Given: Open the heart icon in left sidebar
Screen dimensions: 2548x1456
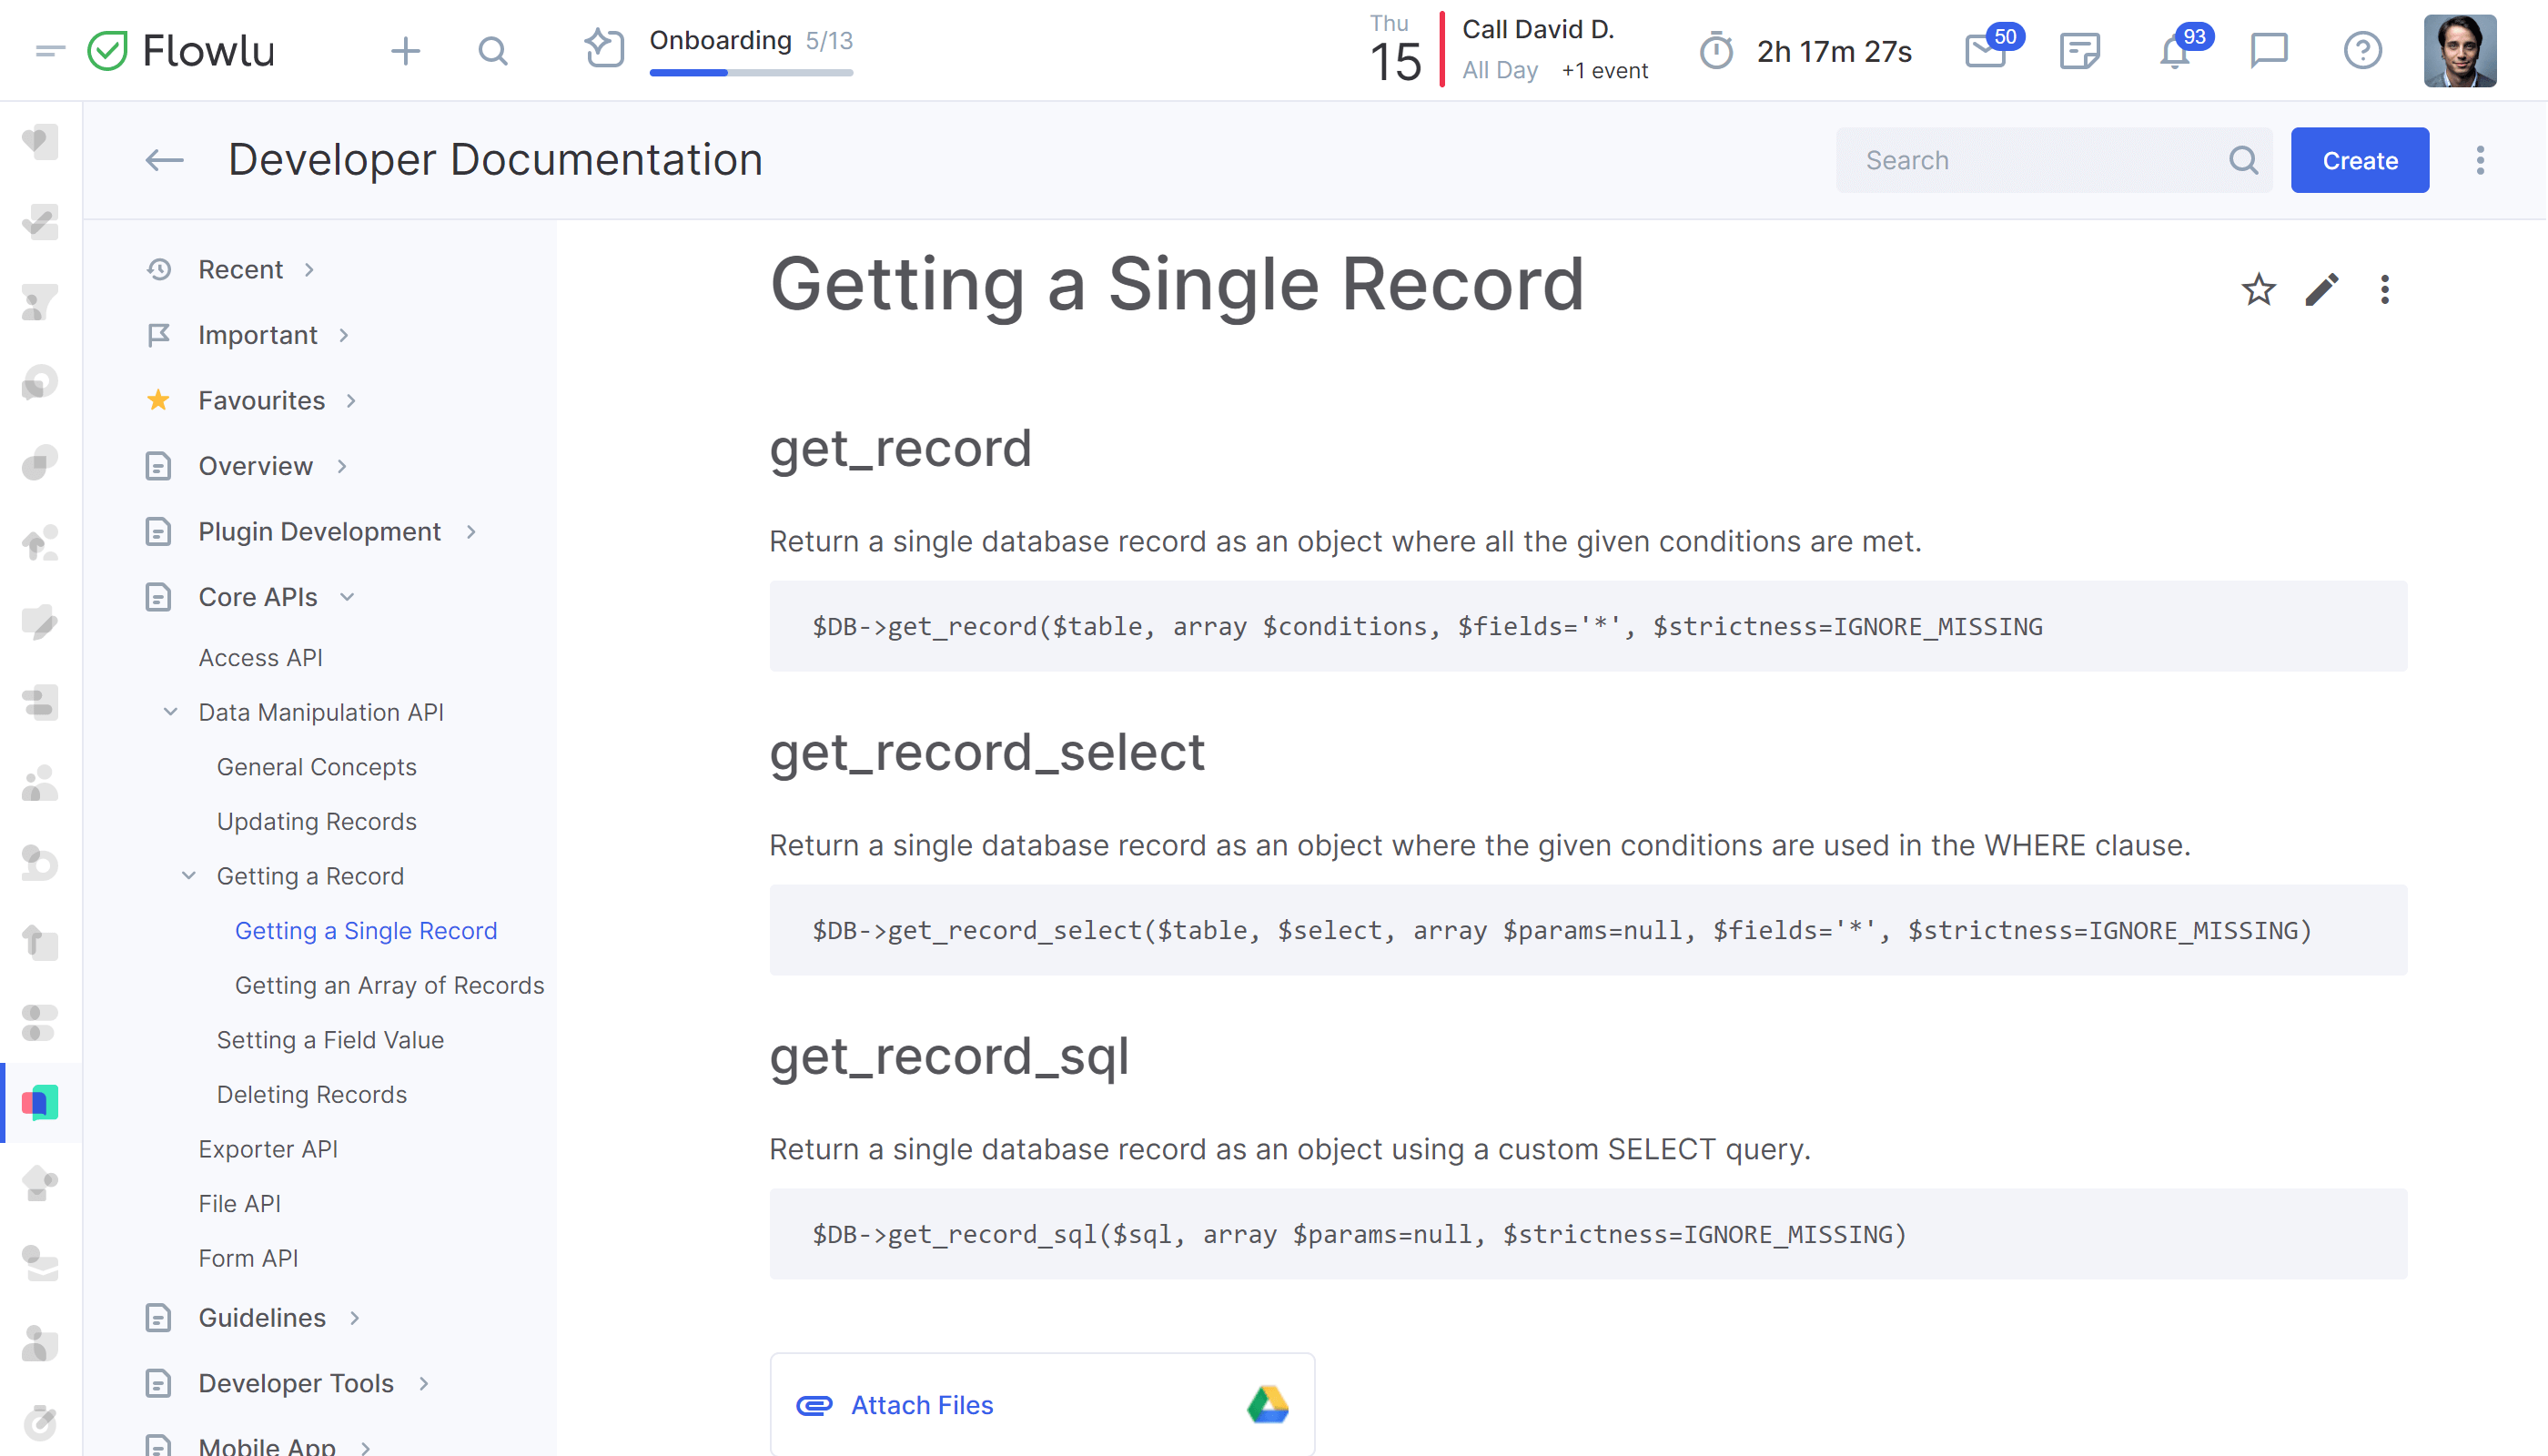Looking at the screenshot, I should click(40, 141).
